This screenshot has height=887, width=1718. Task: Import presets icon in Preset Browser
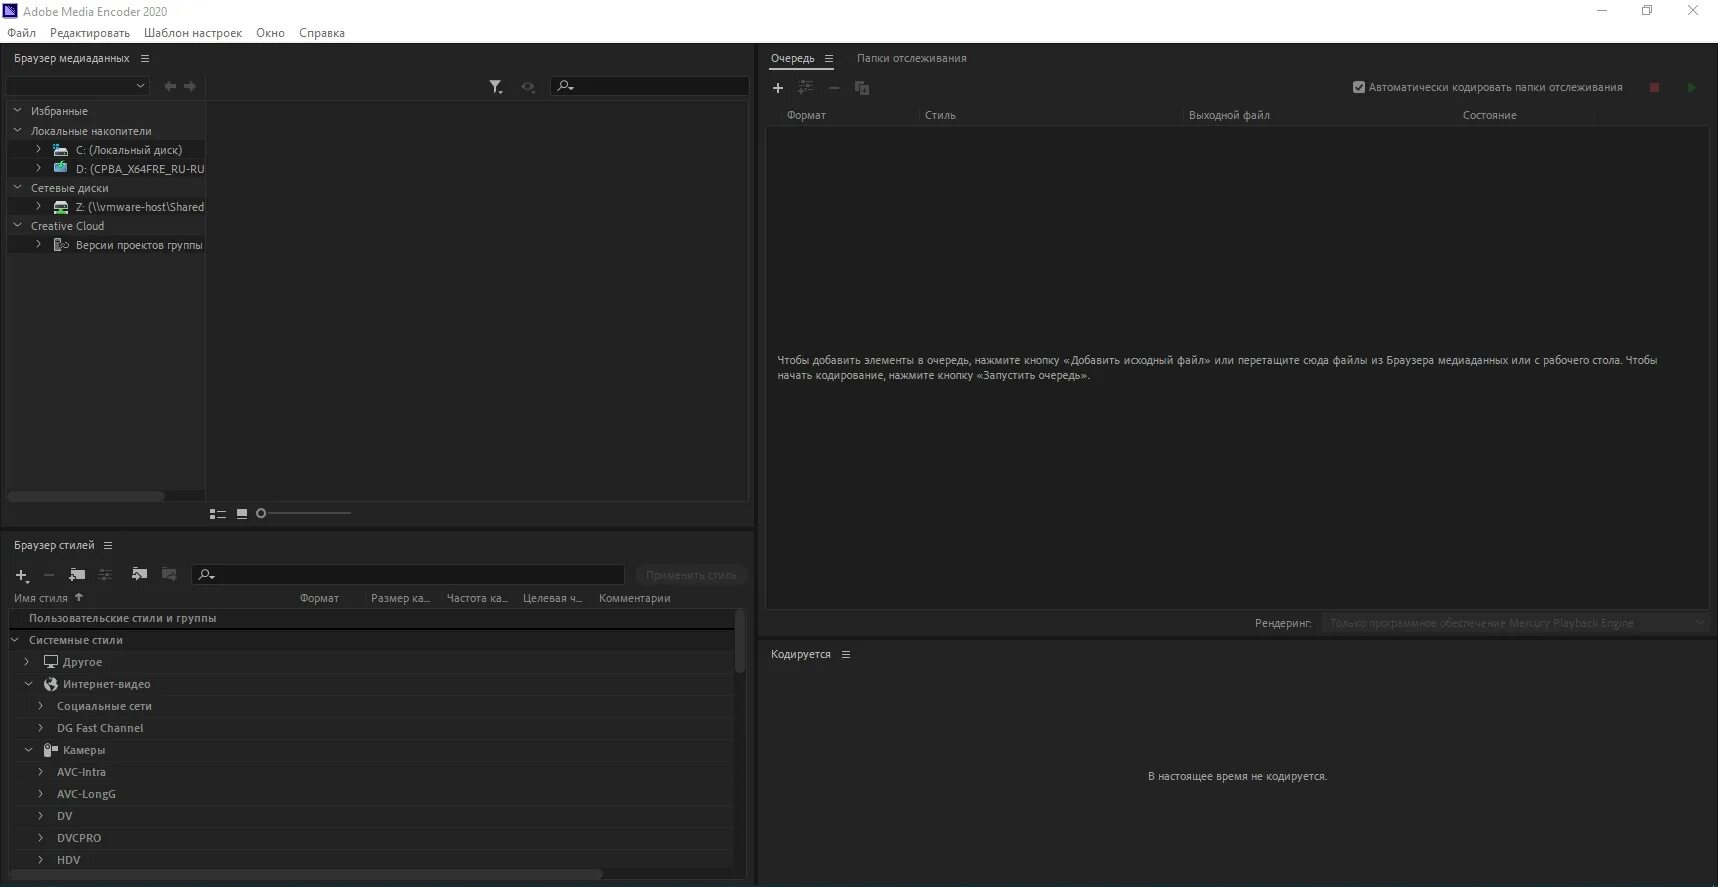click(x=139, y=574)
